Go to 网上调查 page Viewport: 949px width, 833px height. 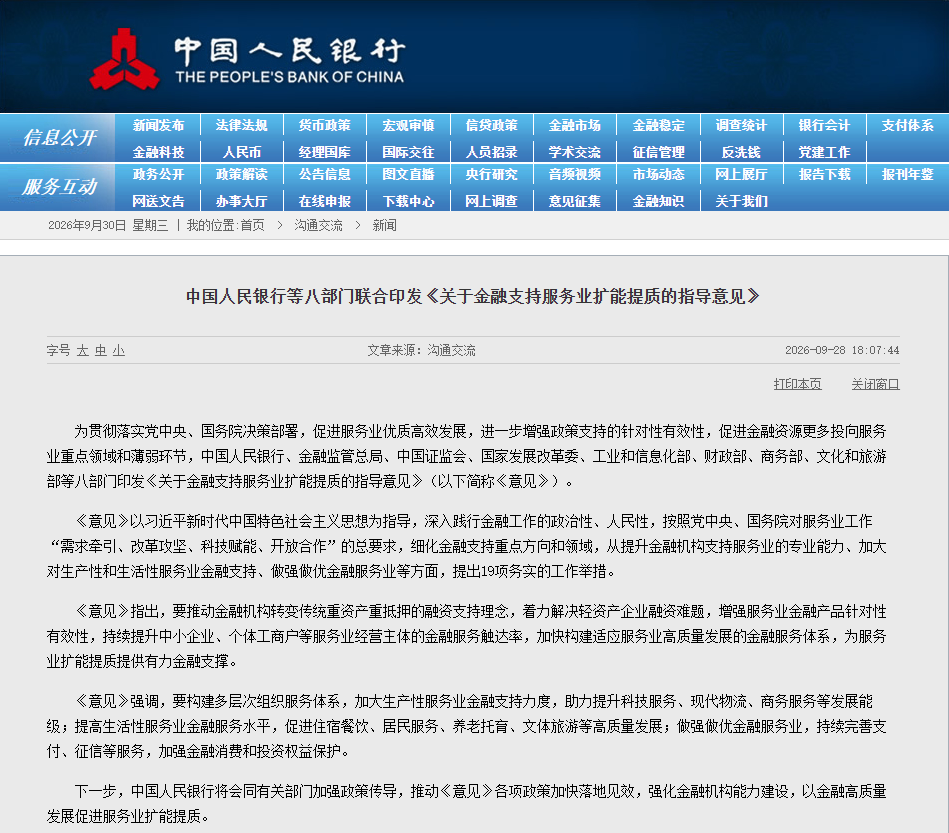pos(491,201)
